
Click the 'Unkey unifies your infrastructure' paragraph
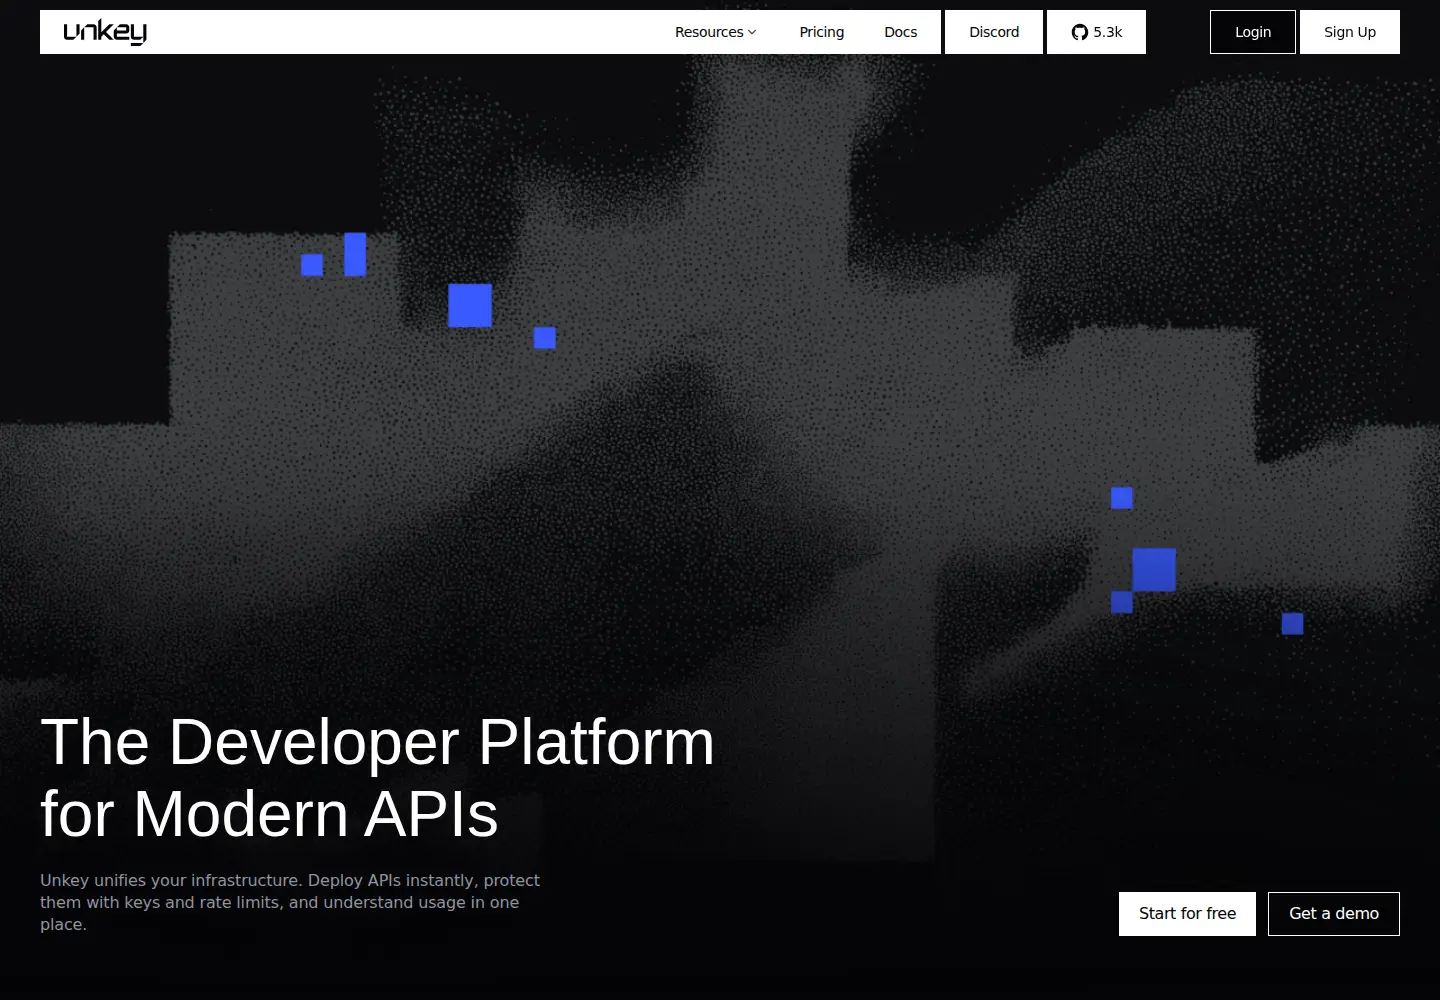(290, 902)
